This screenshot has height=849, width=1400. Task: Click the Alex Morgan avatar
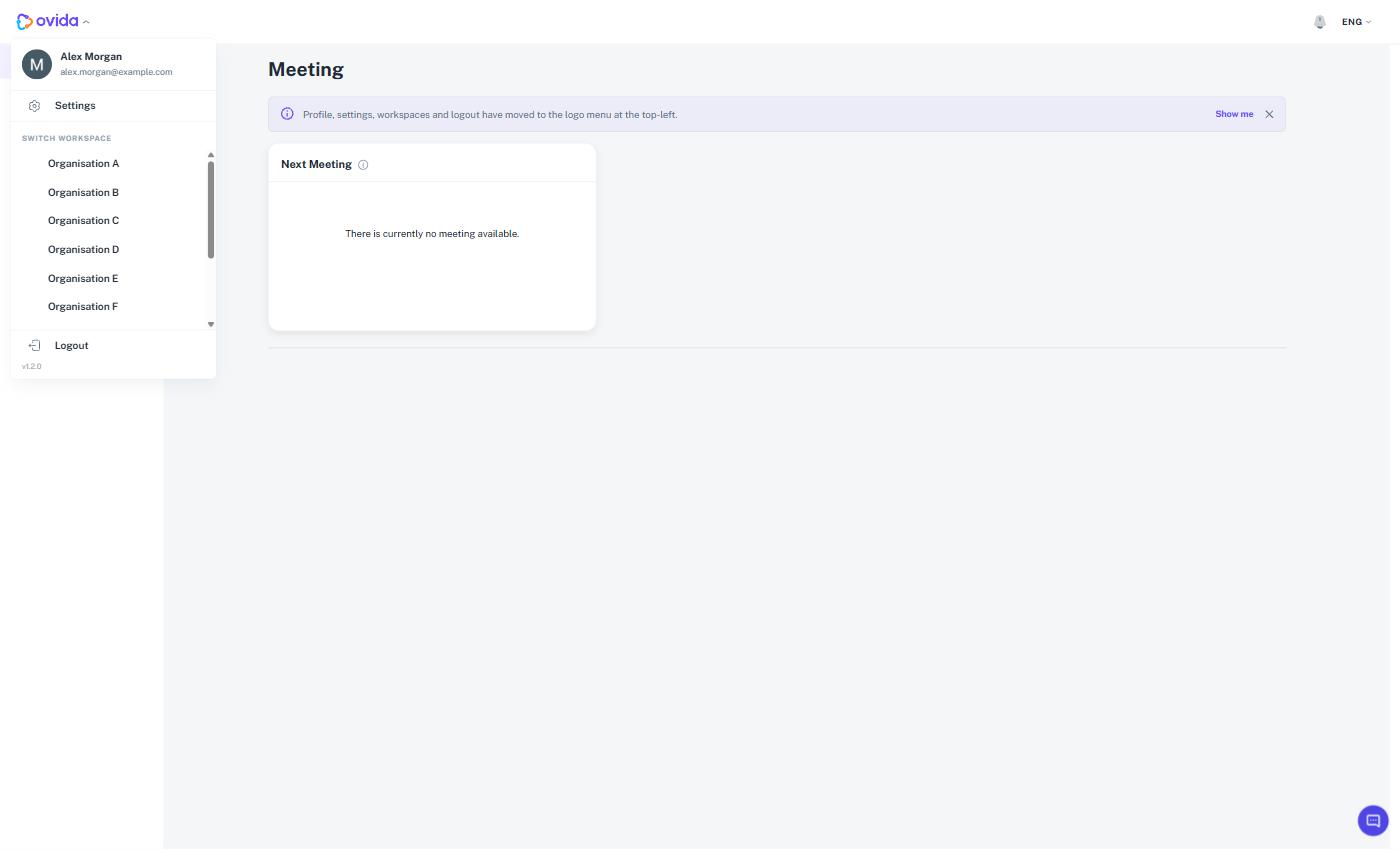pyautogui.click(x=37, y=64)
